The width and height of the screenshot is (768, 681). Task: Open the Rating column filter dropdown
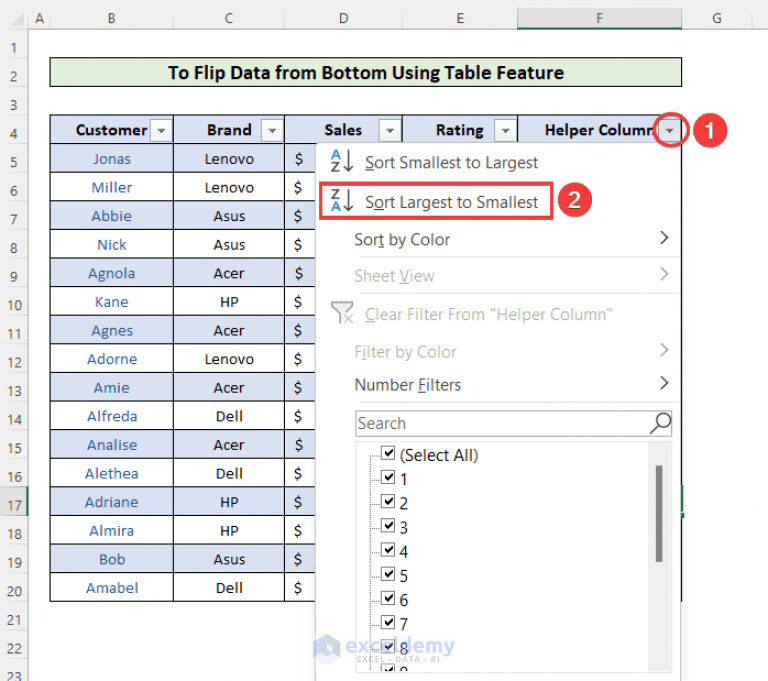coord(505,131)
